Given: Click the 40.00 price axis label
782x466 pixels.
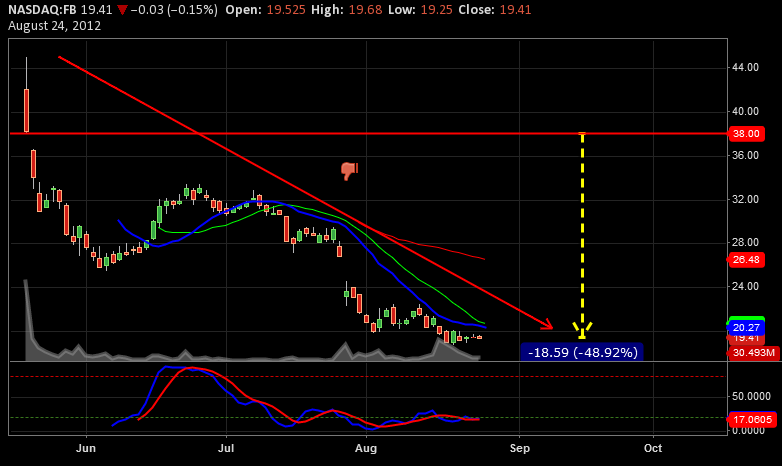Looking at the screenshot, I should tap(745, 111).
